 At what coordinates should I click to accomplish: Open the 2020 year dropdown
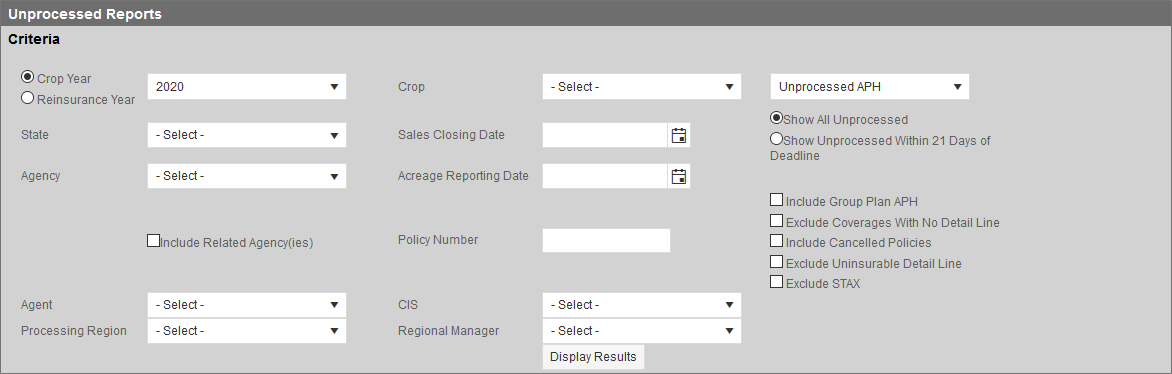point(247,87)
